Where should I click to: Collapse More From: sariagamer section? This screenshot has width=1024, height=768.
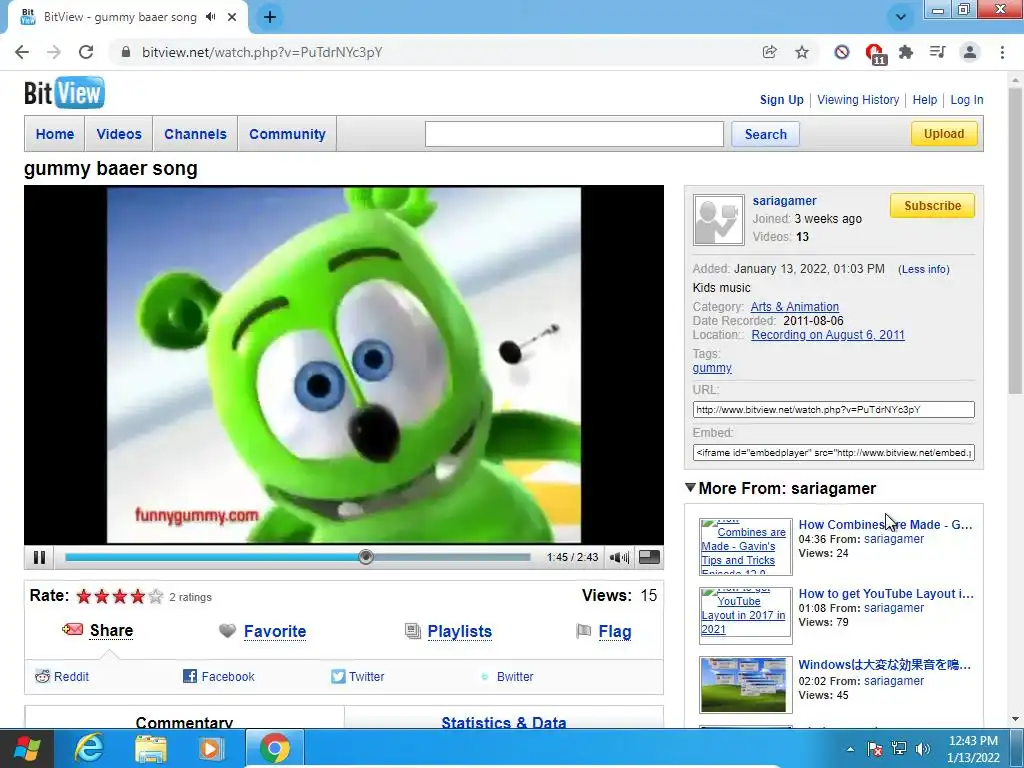(690, 488)
